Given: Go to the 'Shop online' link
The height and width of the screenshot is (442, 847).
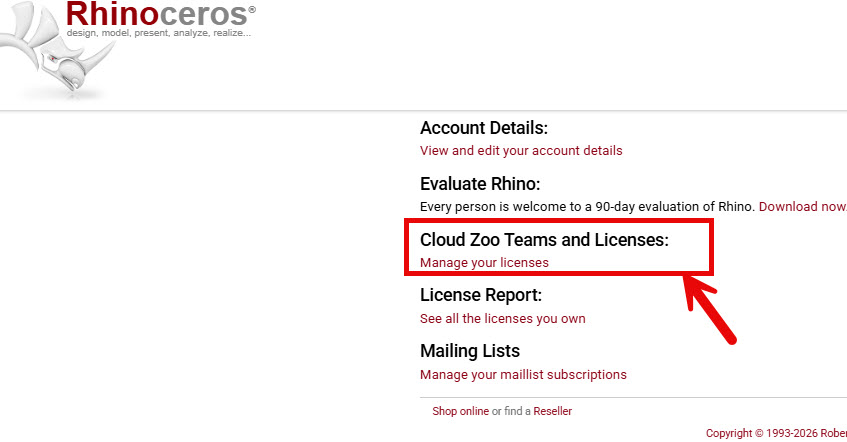Looking at the screenshot, I should (x=460, y=411).
